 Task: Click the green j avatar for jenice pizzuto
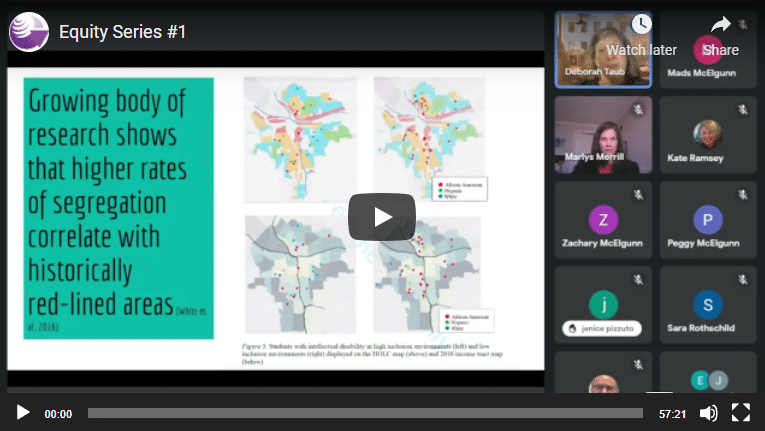tap(603, 305)
